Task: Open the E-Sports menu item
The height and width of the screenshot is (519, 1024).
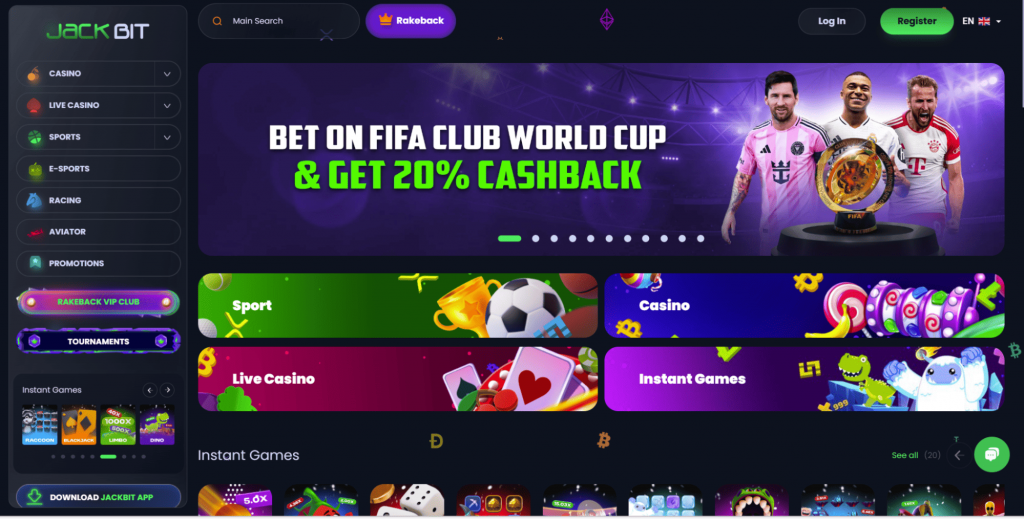Action: 99,168
